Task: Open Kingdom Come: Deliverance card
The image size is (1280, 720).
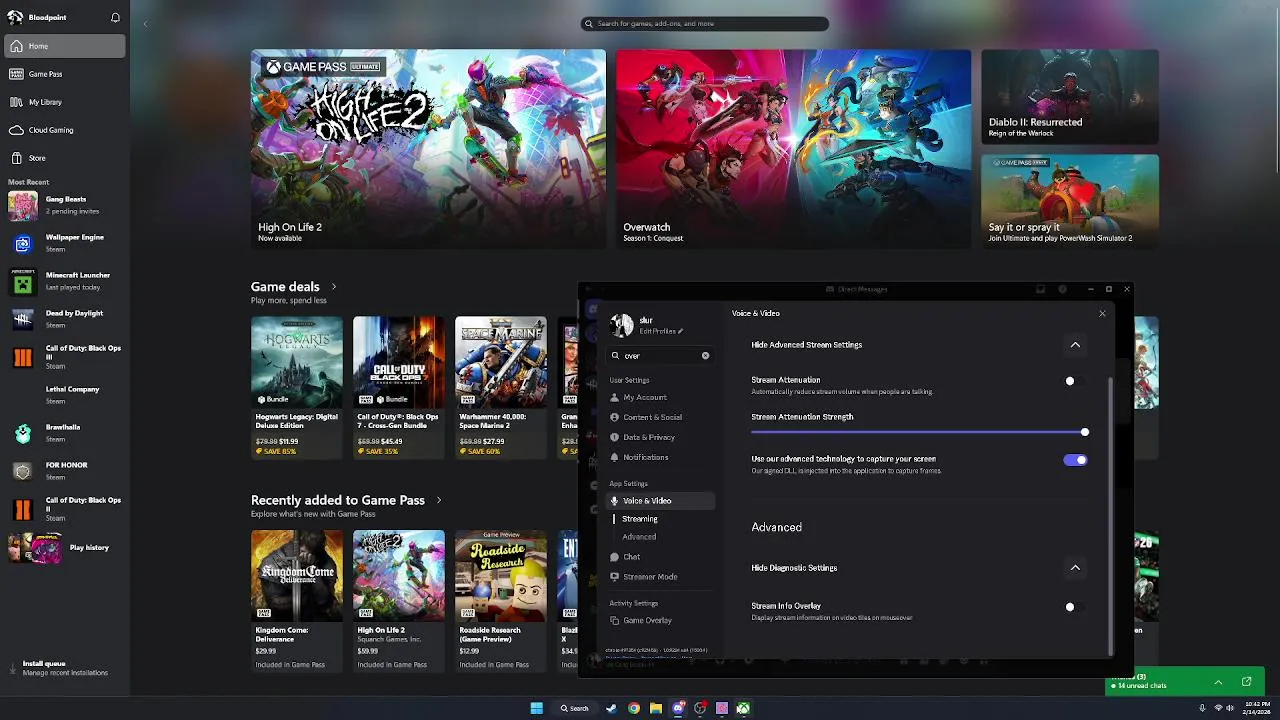Action: [297, 600]
